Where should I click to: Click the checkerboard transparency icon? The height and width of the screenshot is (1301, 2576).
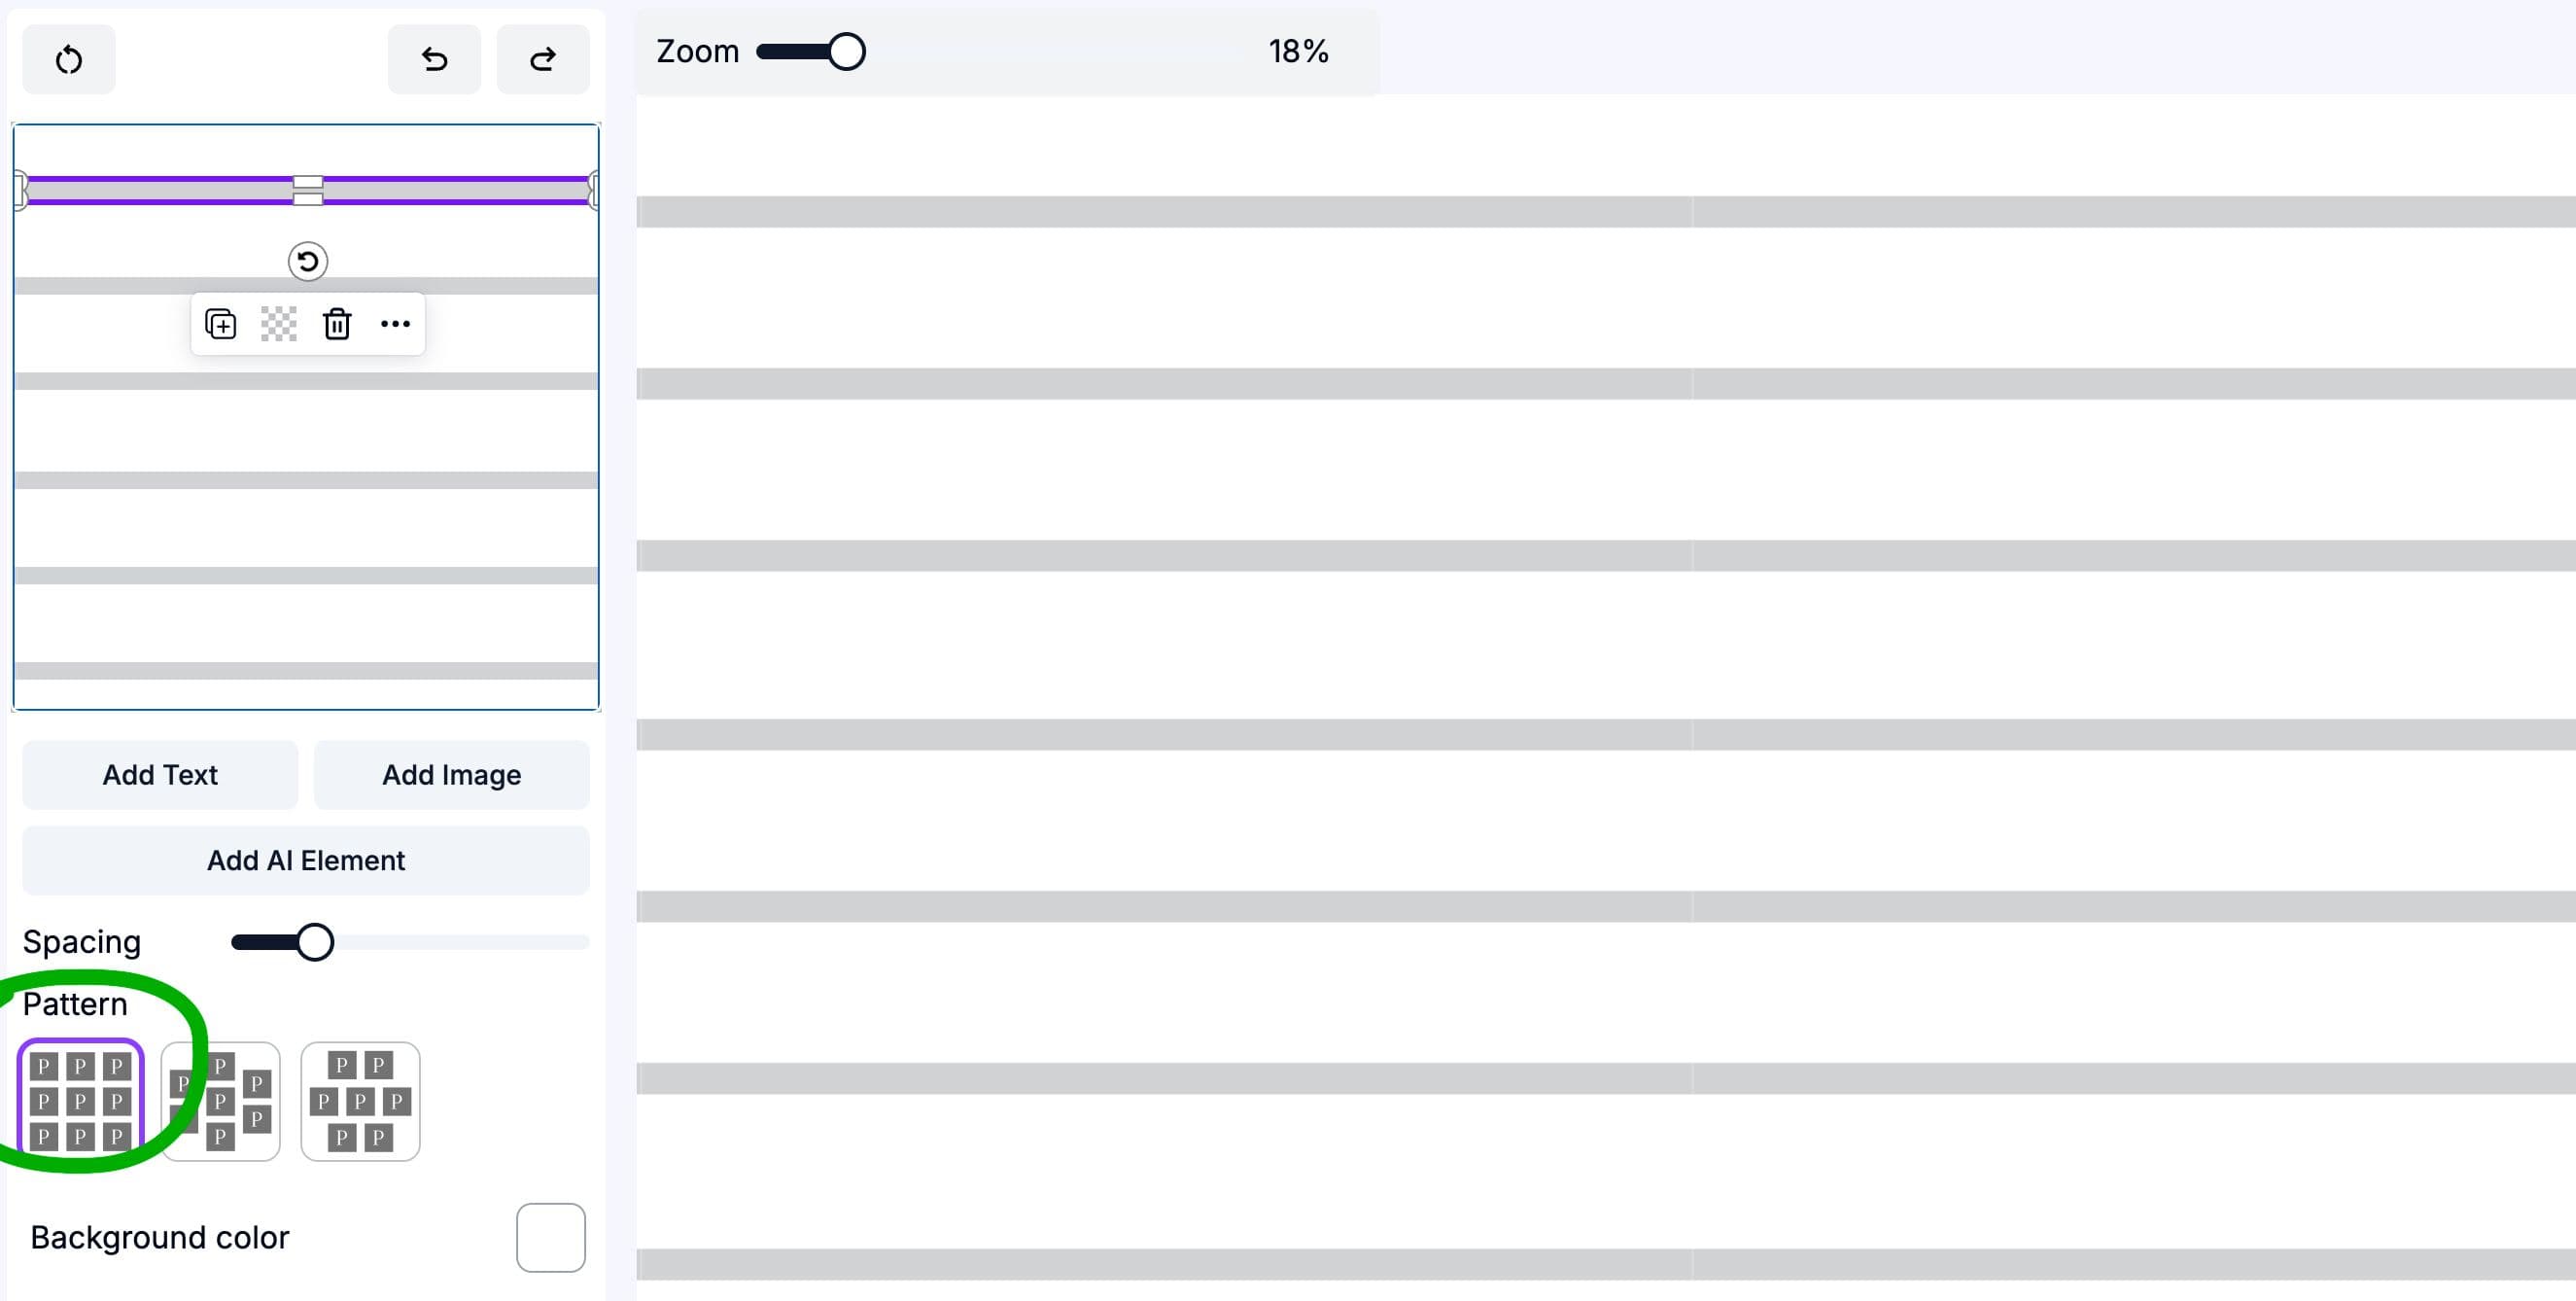click(x=279, y=324)
